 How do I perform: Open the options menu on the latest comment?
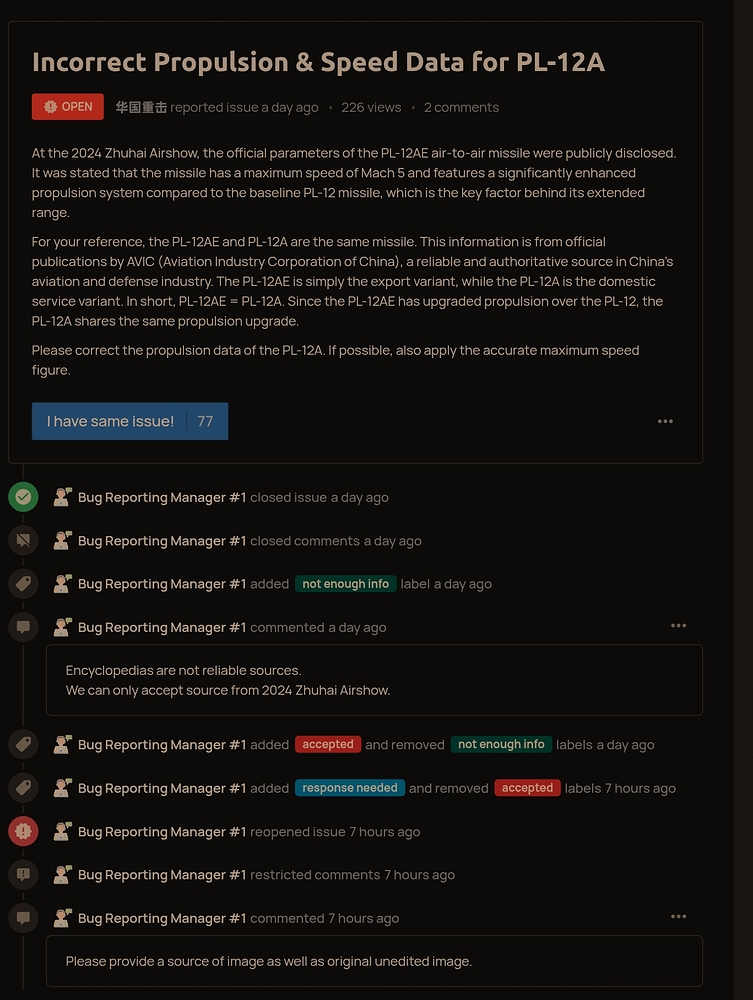point(679,916)
